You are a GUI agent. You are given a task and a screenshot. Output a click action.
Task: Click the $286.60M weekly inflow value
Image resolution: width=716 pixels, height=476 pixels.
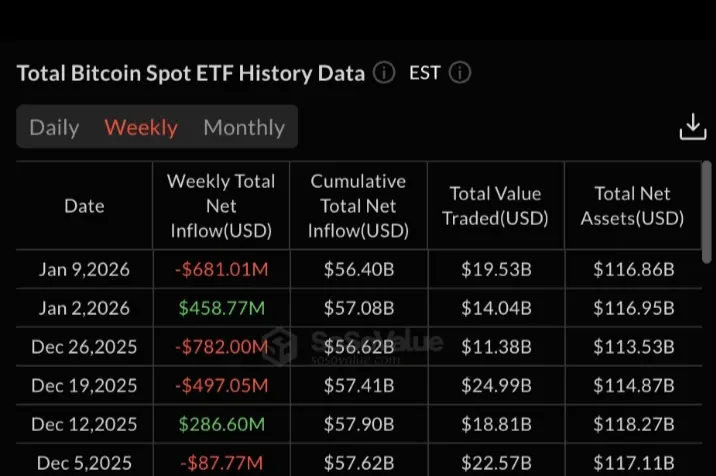coord(221,425)
